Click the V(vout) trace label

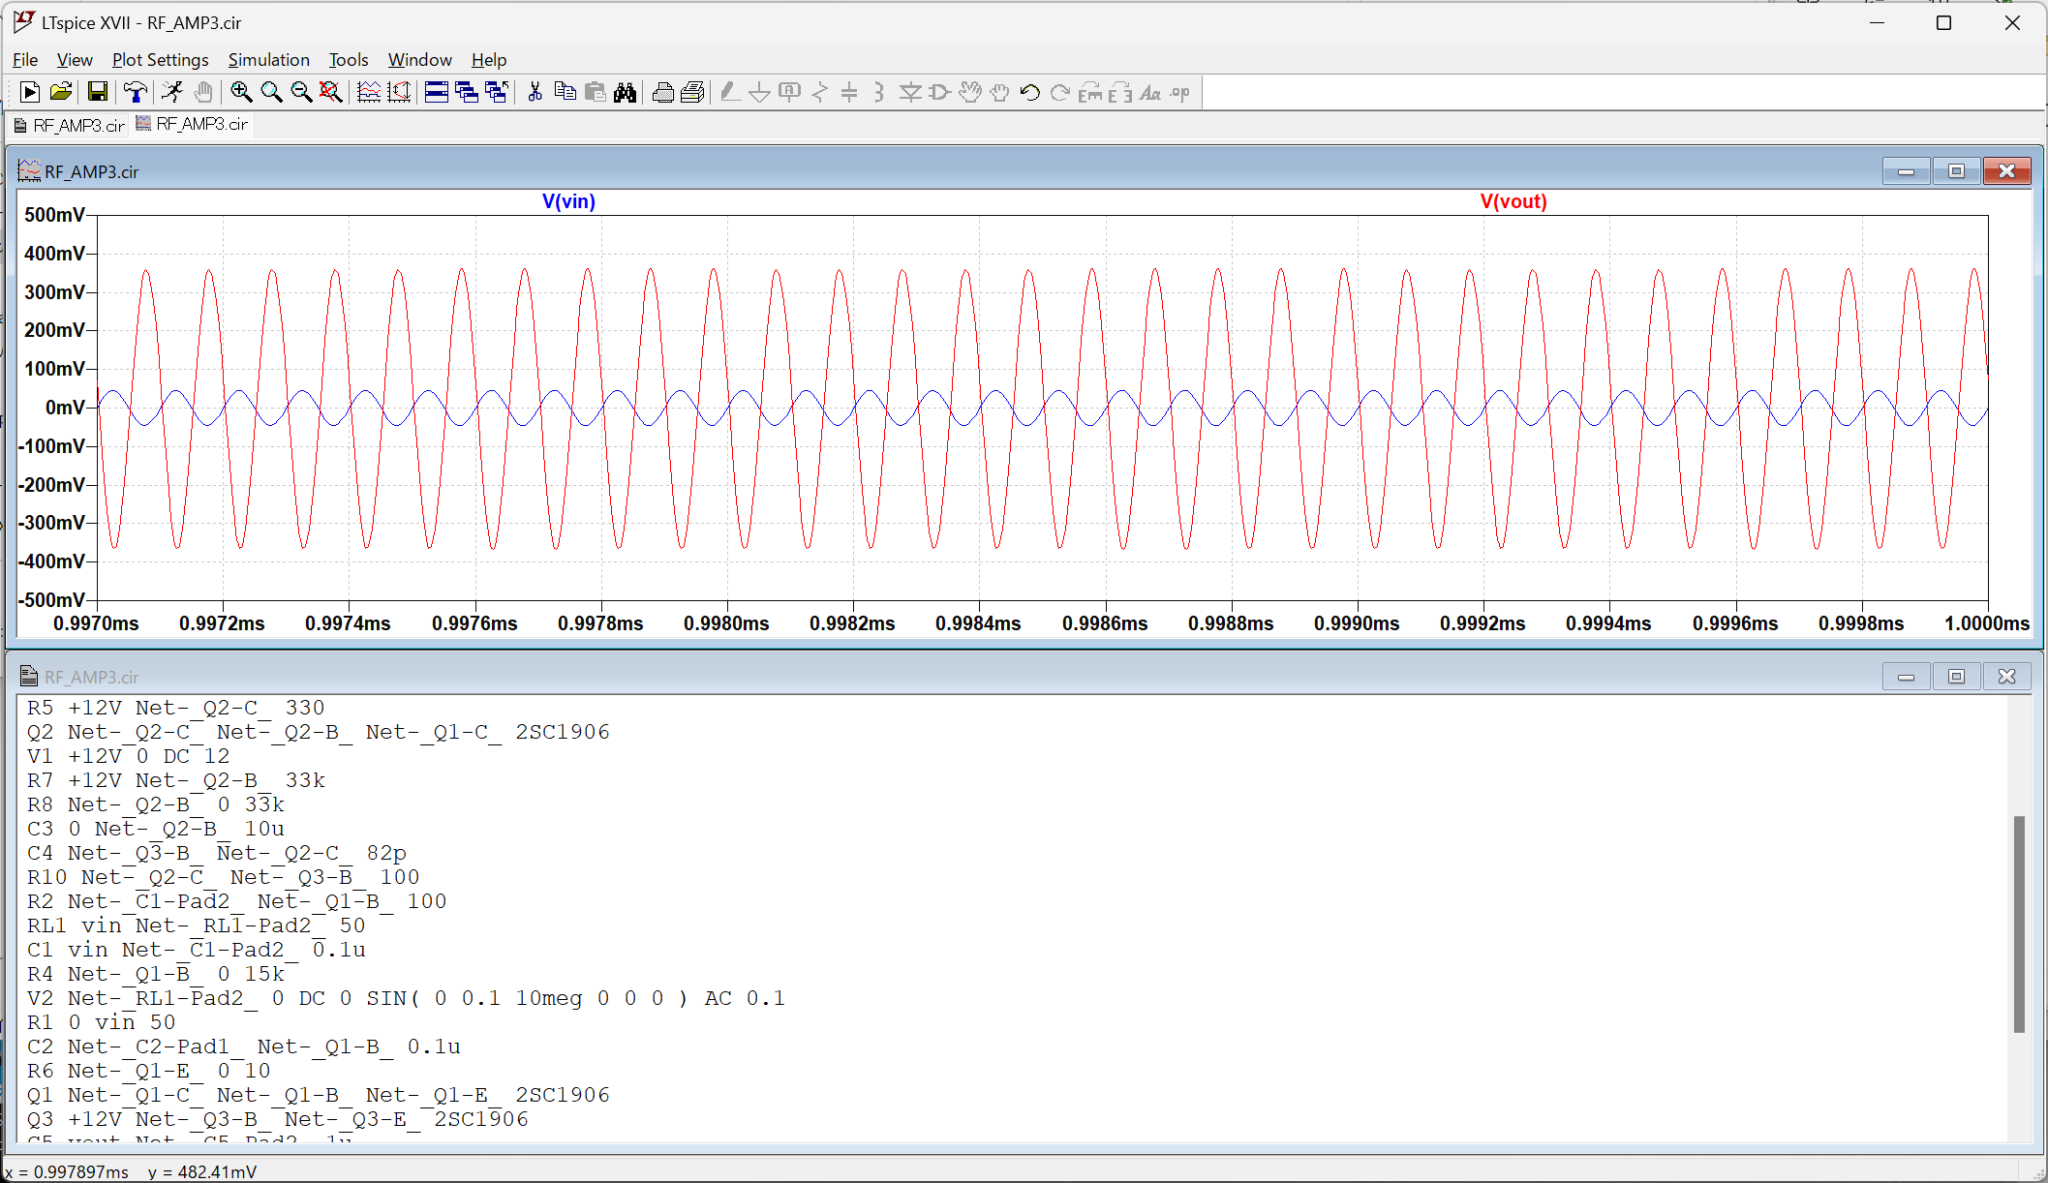coord(1513,201)
